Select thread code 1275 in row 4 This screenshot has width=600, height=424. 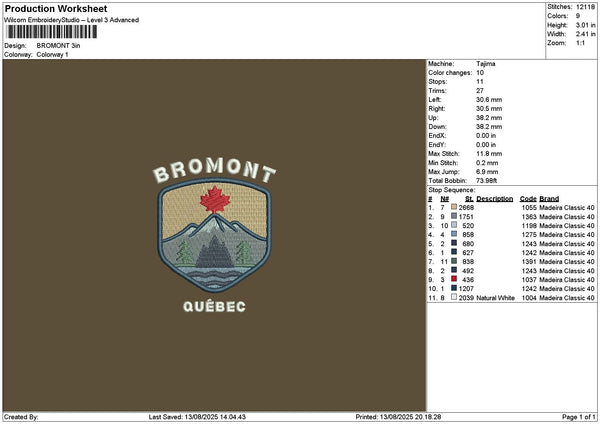point(529,235)
